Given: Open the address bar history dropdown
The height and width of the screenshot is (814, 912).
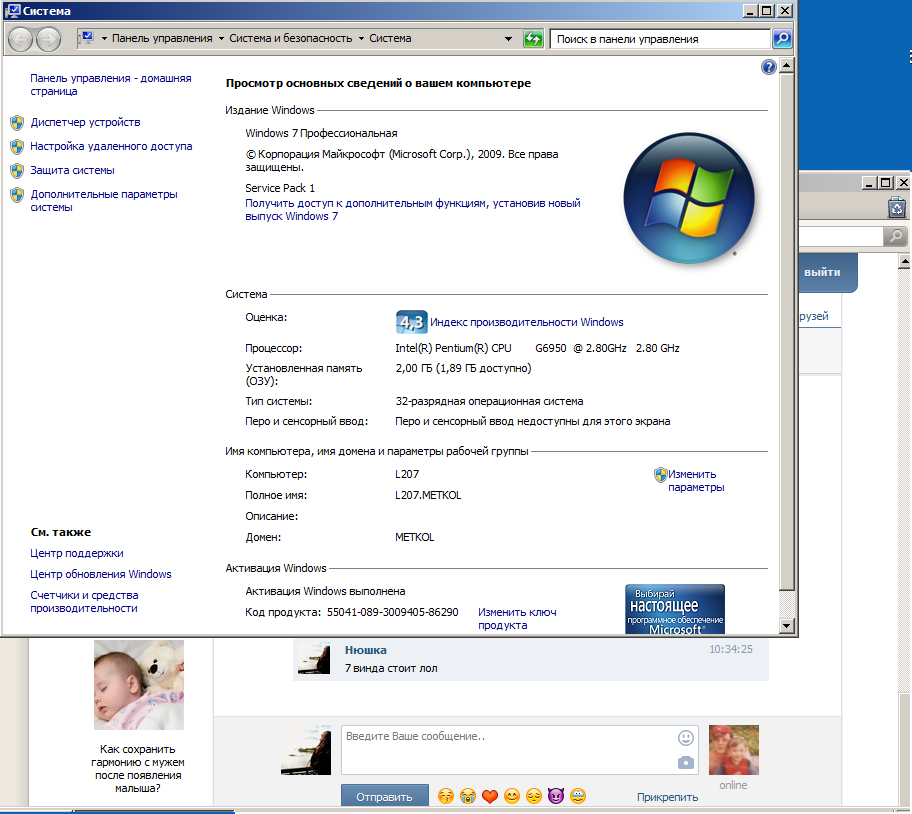Looking at the screenshot, I should click(508, 39).
